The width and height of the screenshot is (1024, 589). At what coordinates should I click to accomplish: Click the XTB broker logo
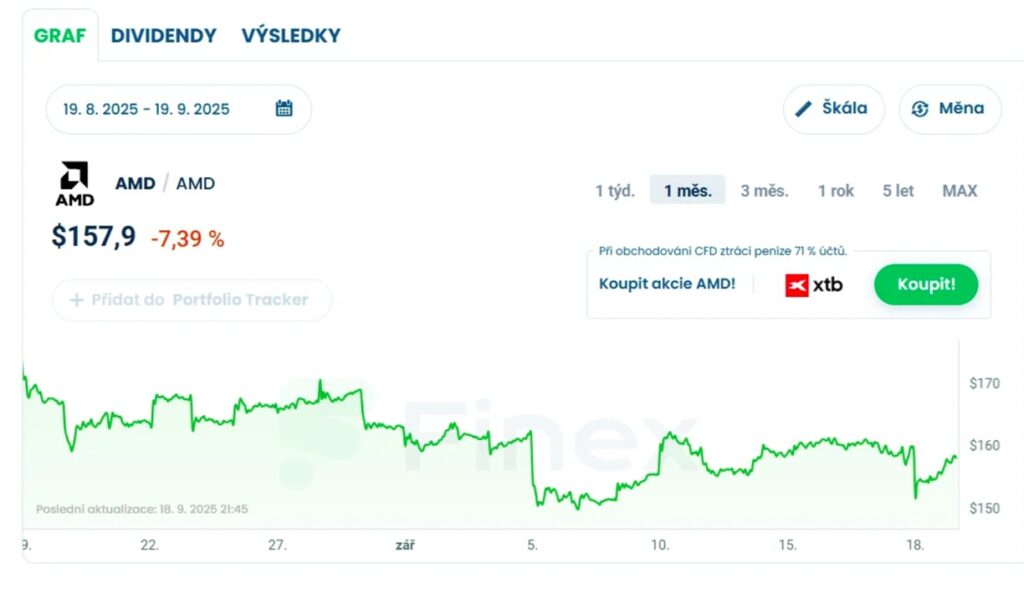(x=814, y=284)
